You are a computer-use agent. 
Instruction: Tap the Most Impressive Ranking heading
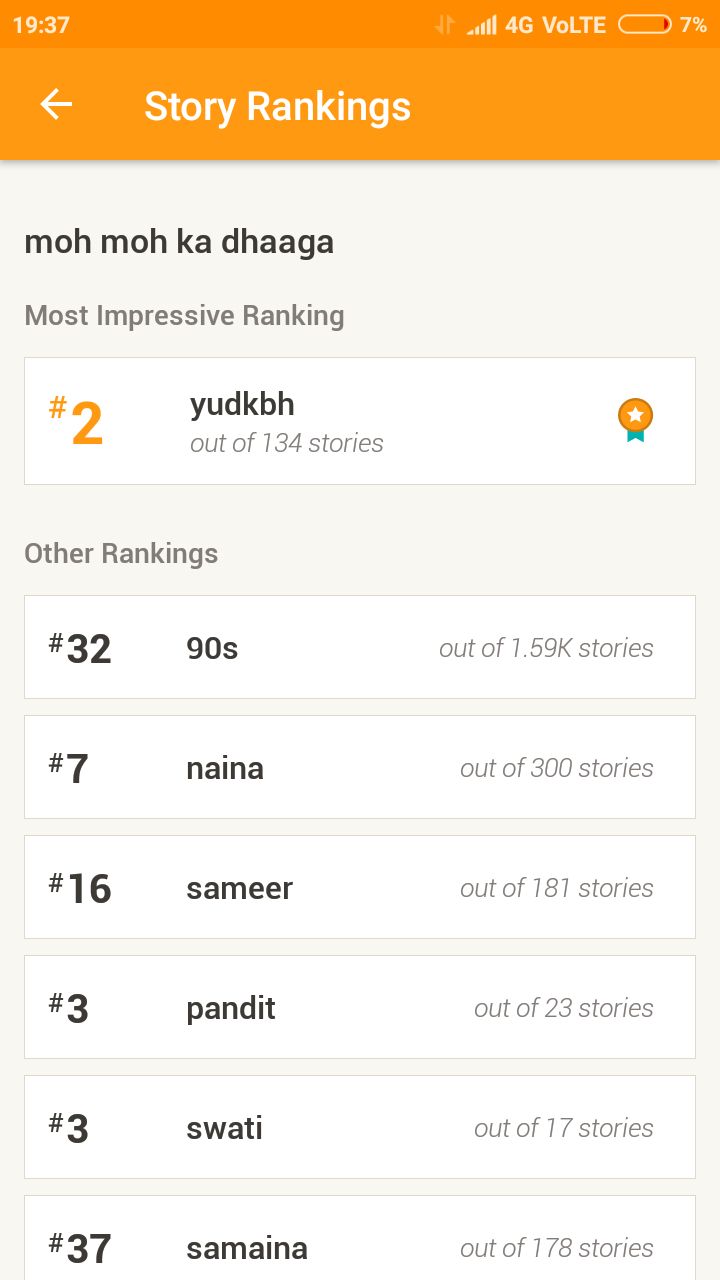184,316
